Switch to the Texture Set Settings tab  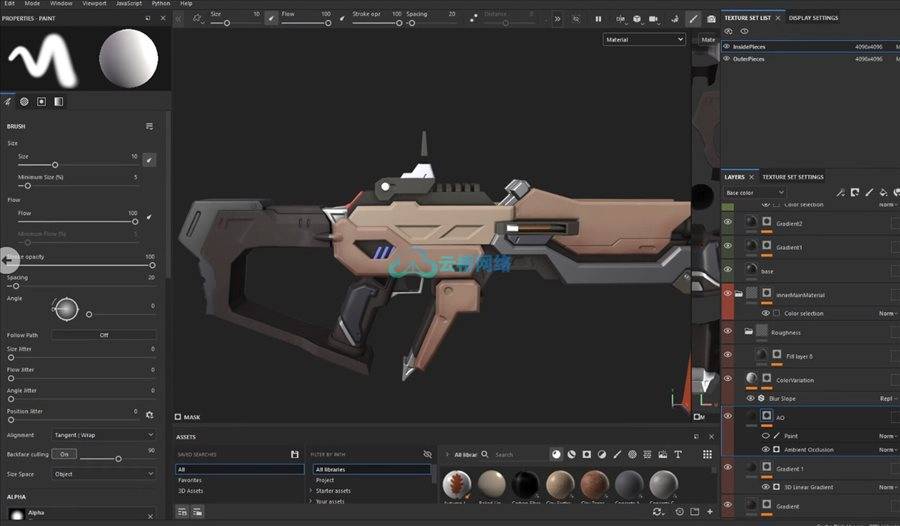coord(793,177)
